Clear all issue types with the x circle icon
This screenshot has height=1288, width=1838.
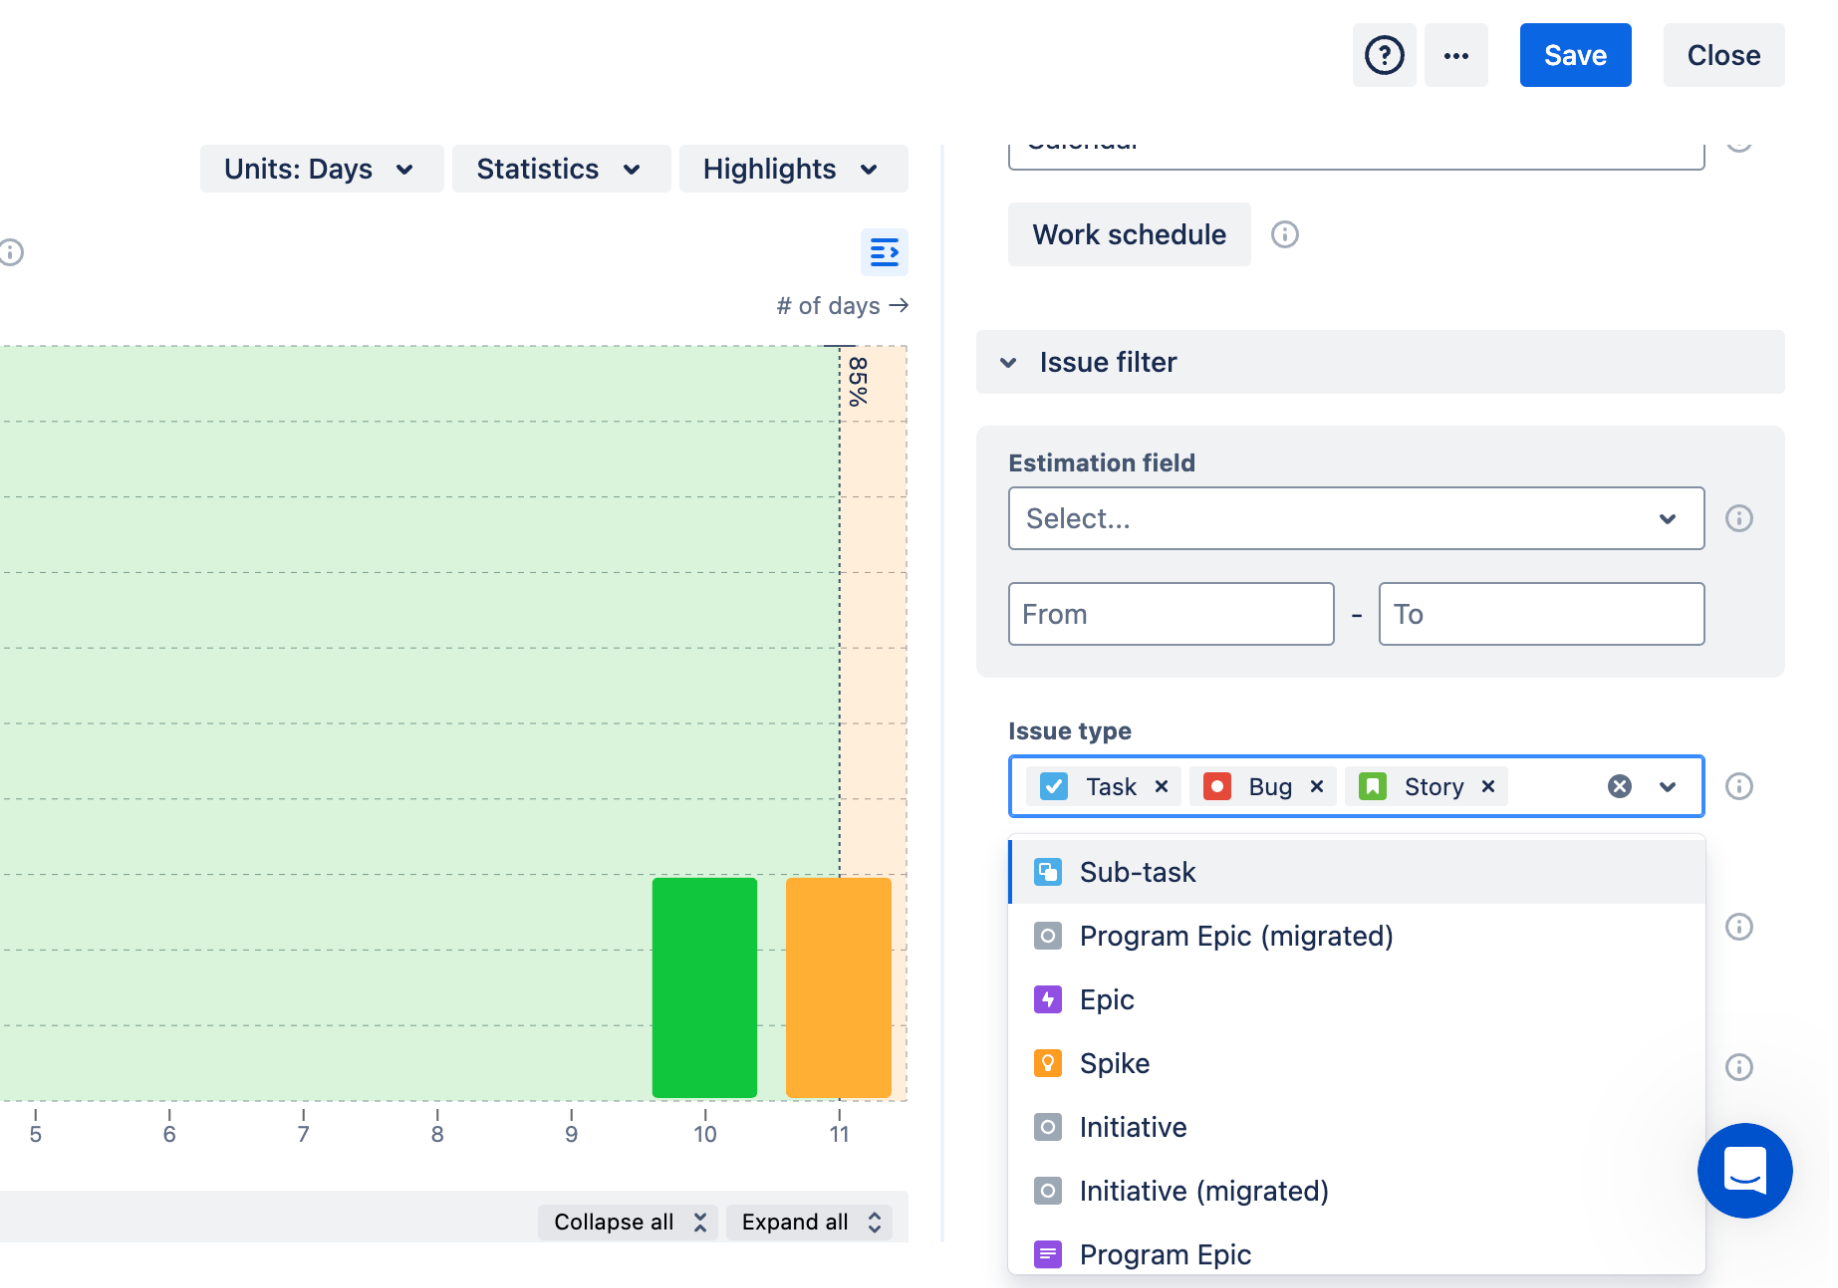click(1620, 786)
